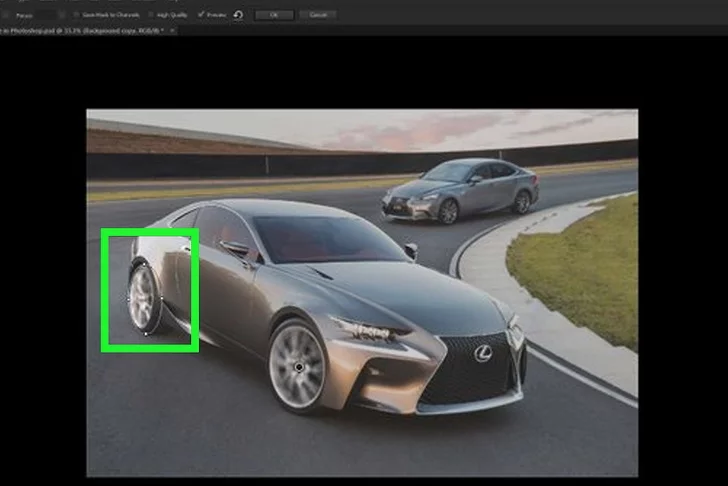The width and height of the screenshot is (728, 486).
Task: Select the spin blur pin on front wheel
Action: click(x=299, y=368)
